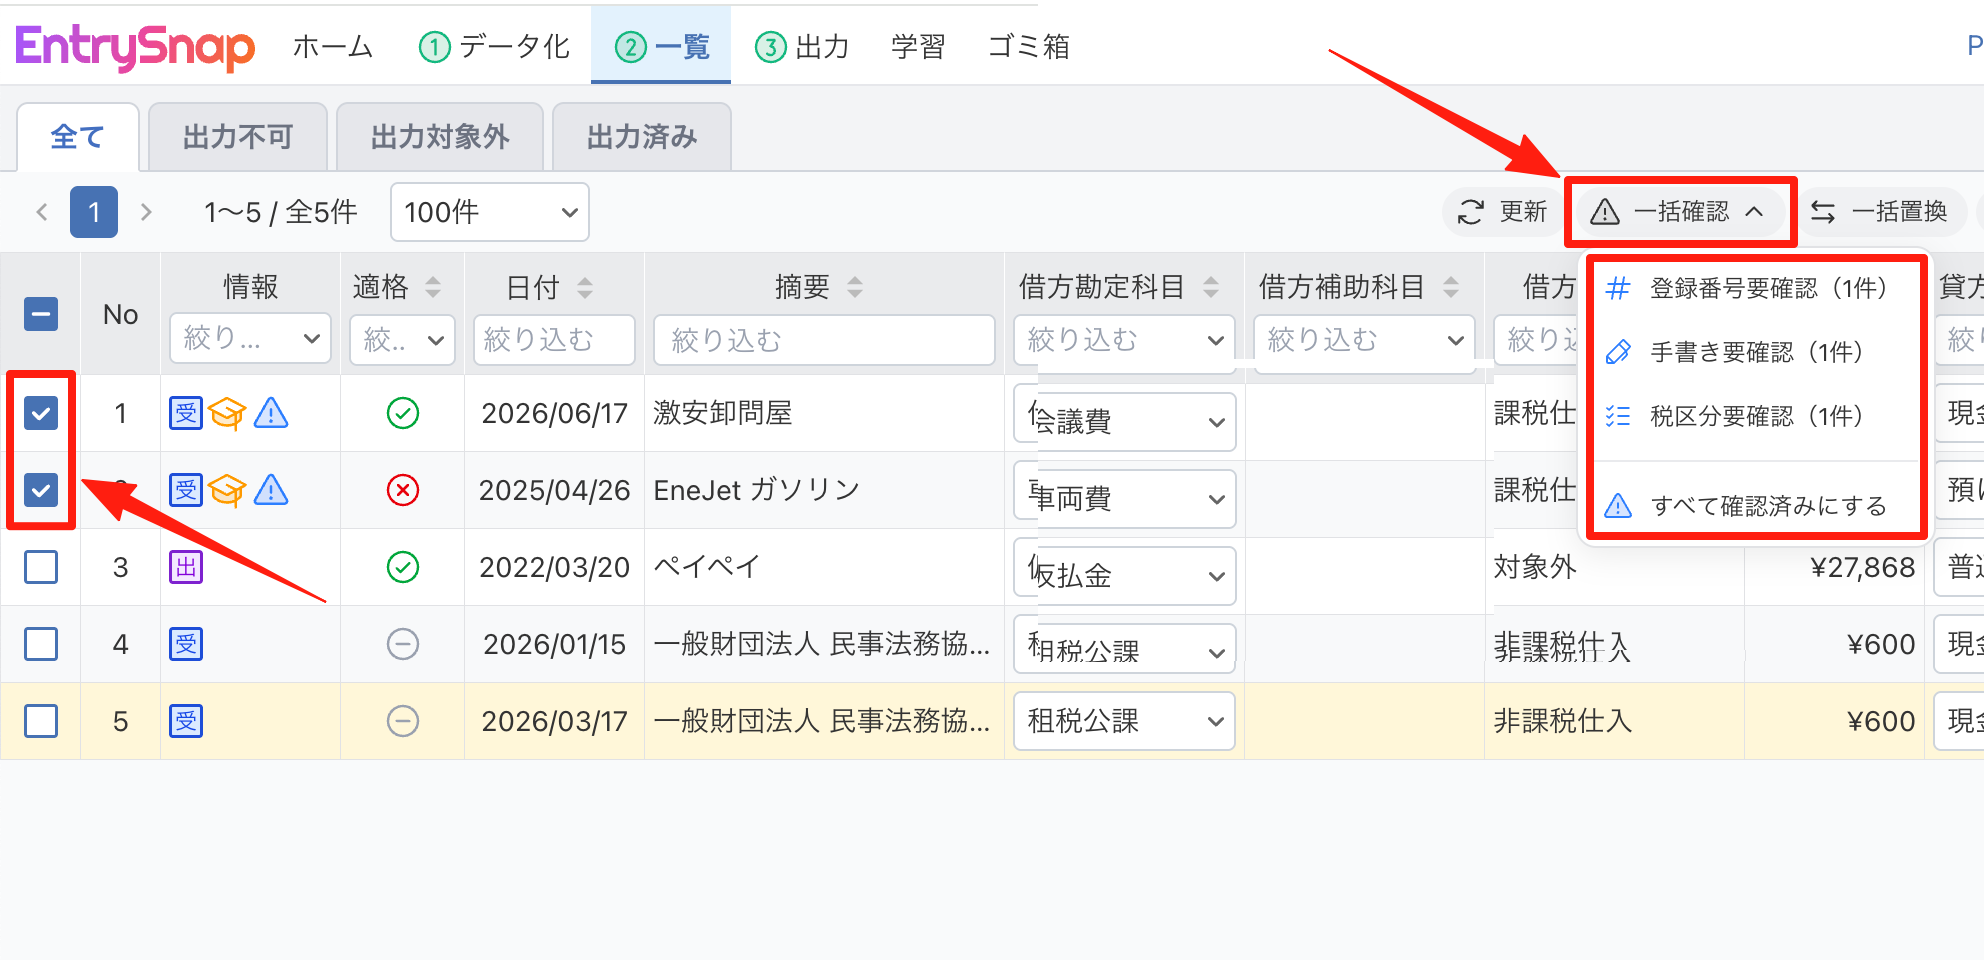Open the 車両費 account dropdown
Viewport: 1984px width, 960px height.
tap(1125, 498)
